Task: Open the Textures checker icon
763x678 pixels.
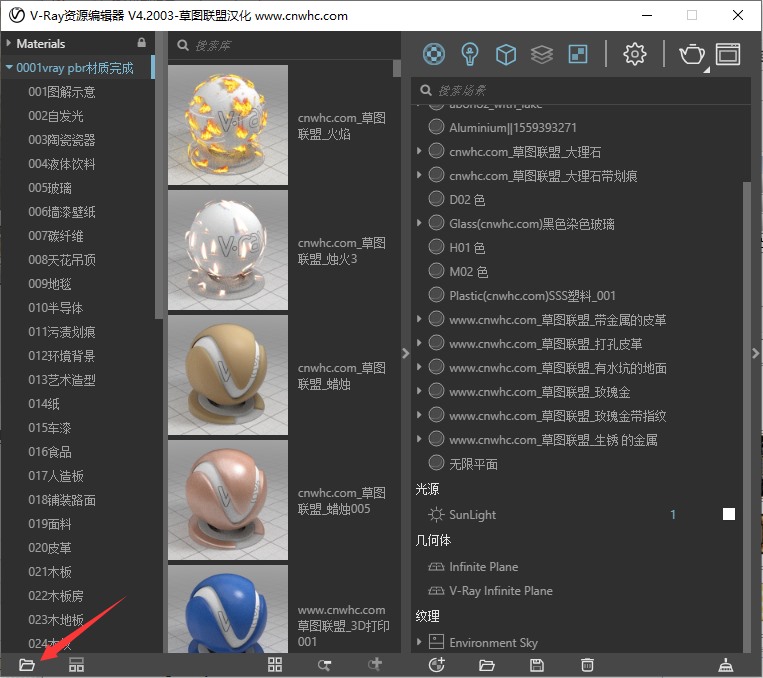Action: click(x=578, y=54)
